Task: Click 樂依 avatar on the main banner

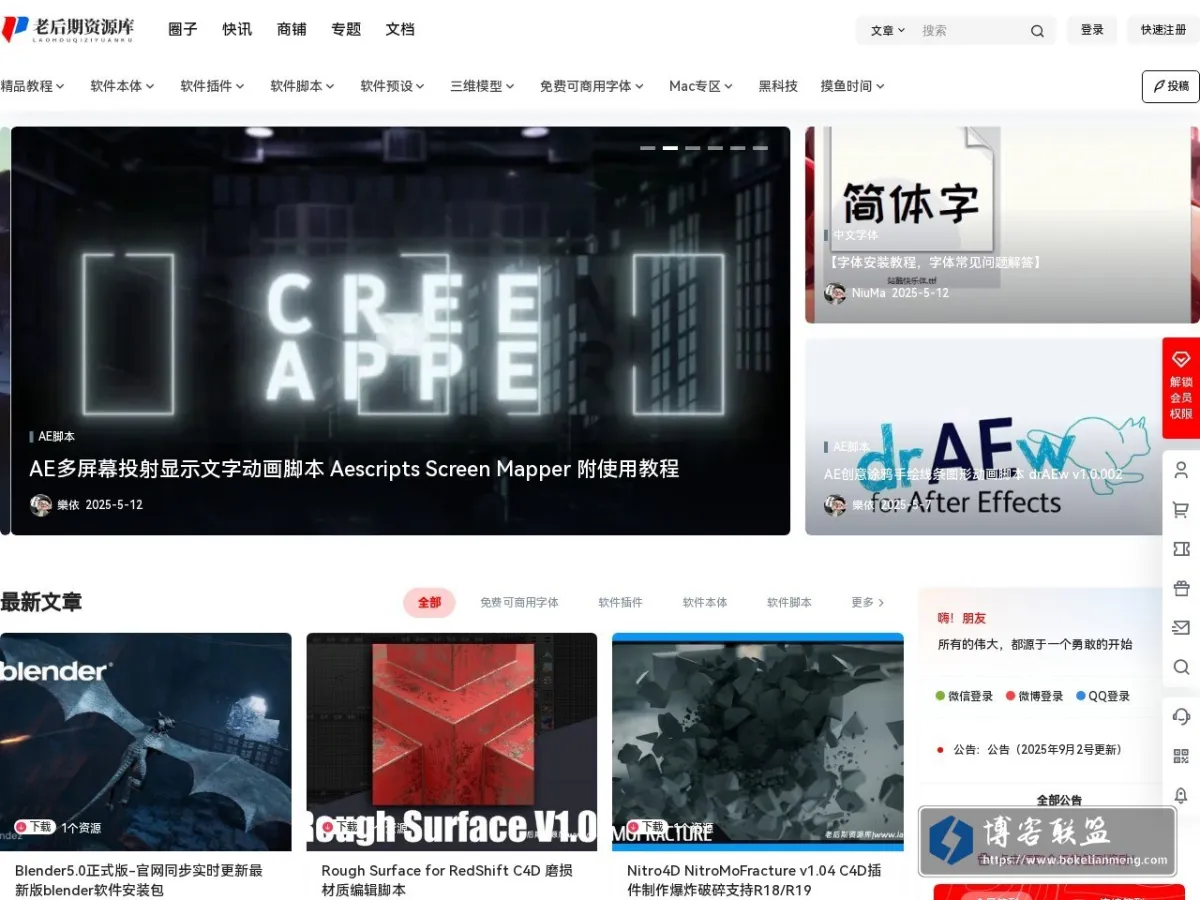Action: (40, 505)
